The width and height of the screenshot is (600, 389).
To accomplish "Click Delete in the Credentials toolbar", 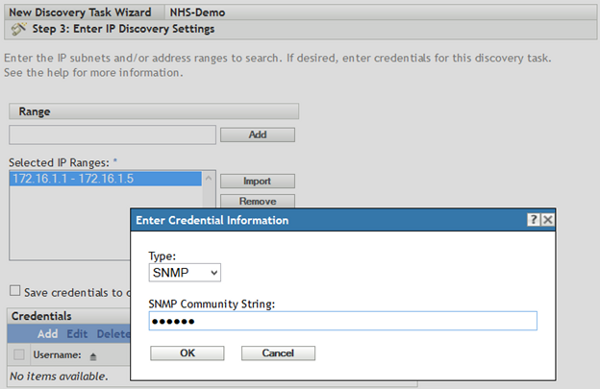I will [x=113, y=334].
